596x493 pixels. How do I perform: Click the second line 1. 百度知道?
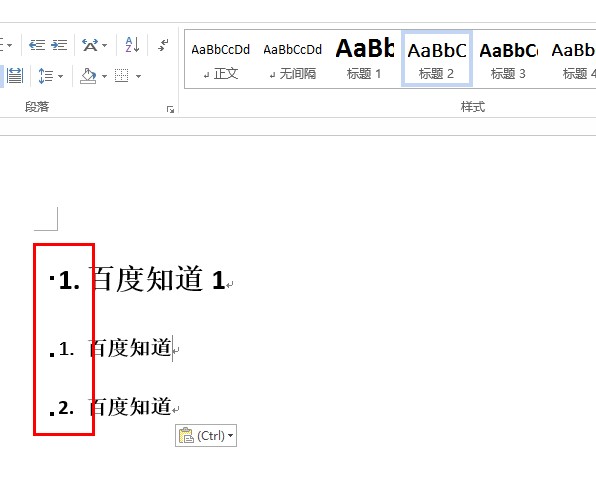(x=115, y=348)
